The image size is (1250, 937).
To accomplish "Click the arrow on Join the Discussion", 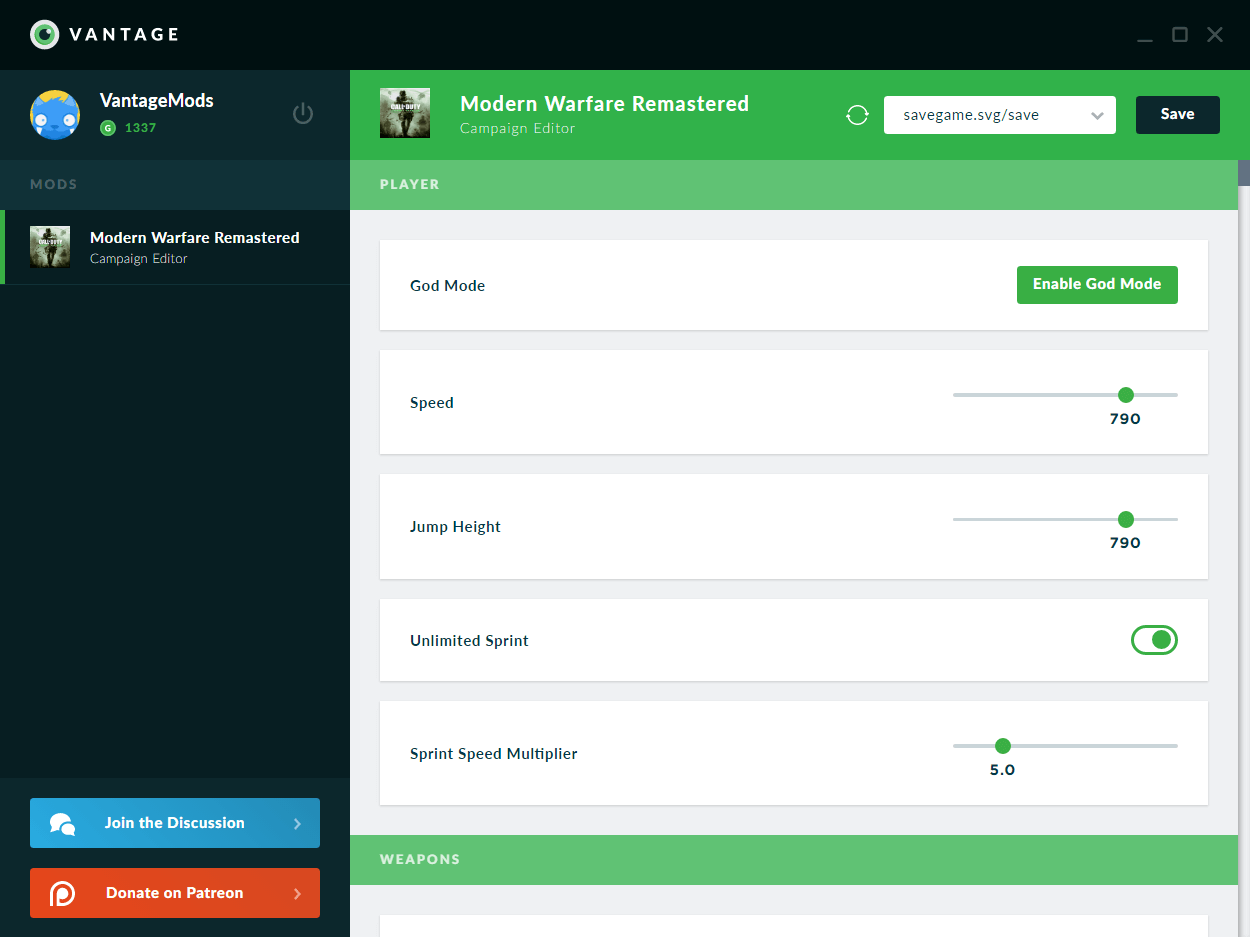I will (297, 824).
